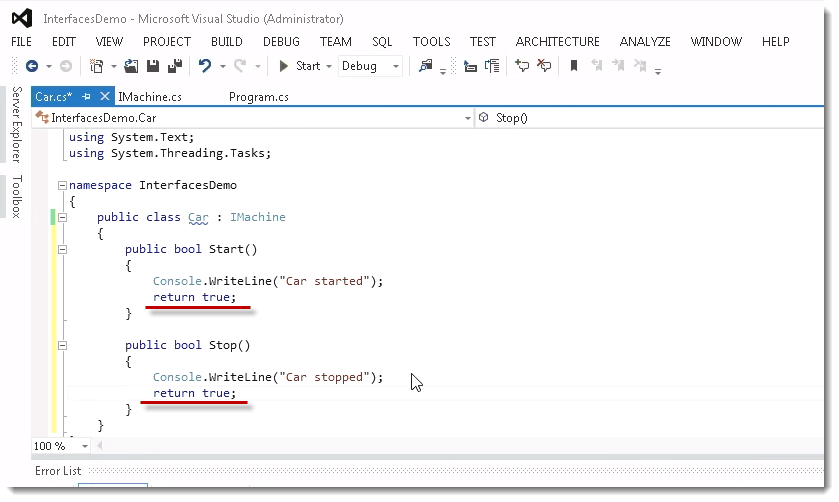Open the HELP menu
This screenshot has width=839, height=502.
click(776, 42)
